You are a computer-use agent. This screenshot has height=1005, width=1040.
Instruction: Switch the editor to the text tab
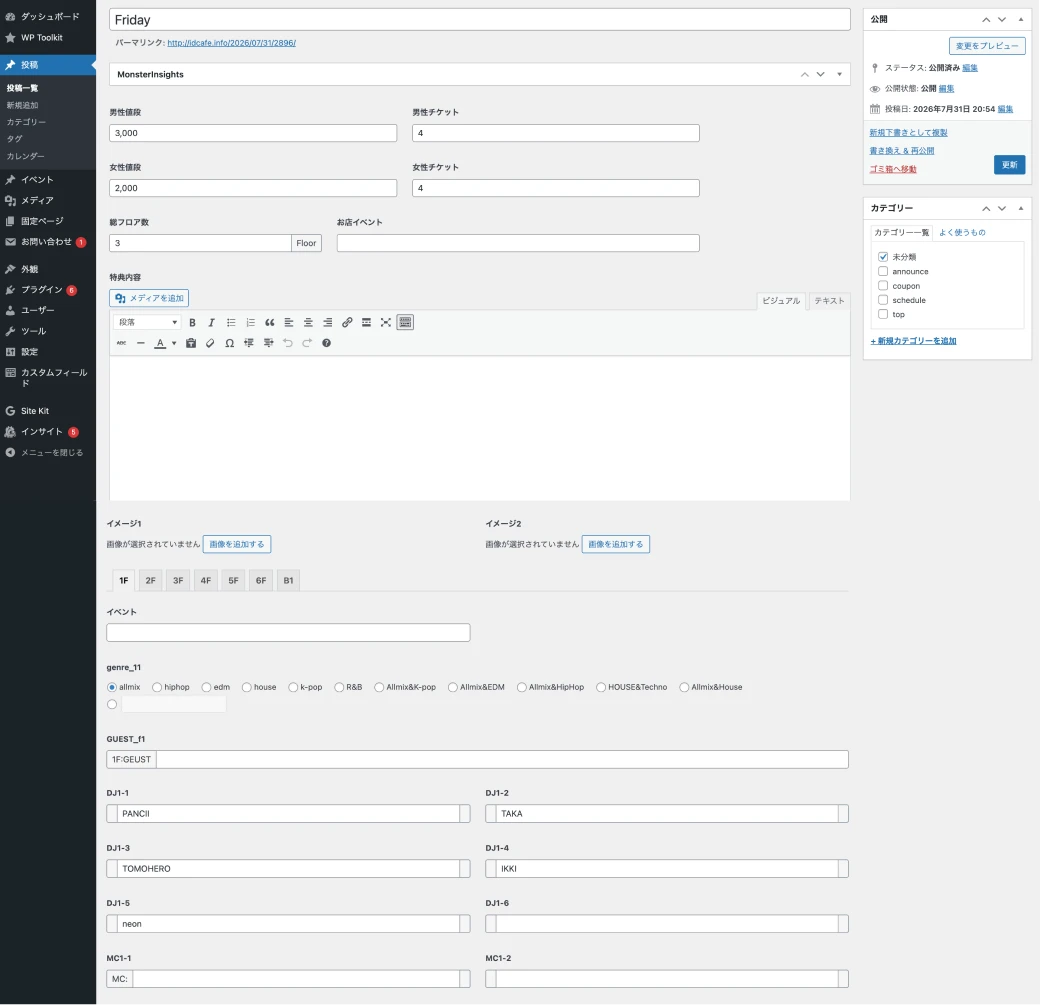[x=829, y=301]
